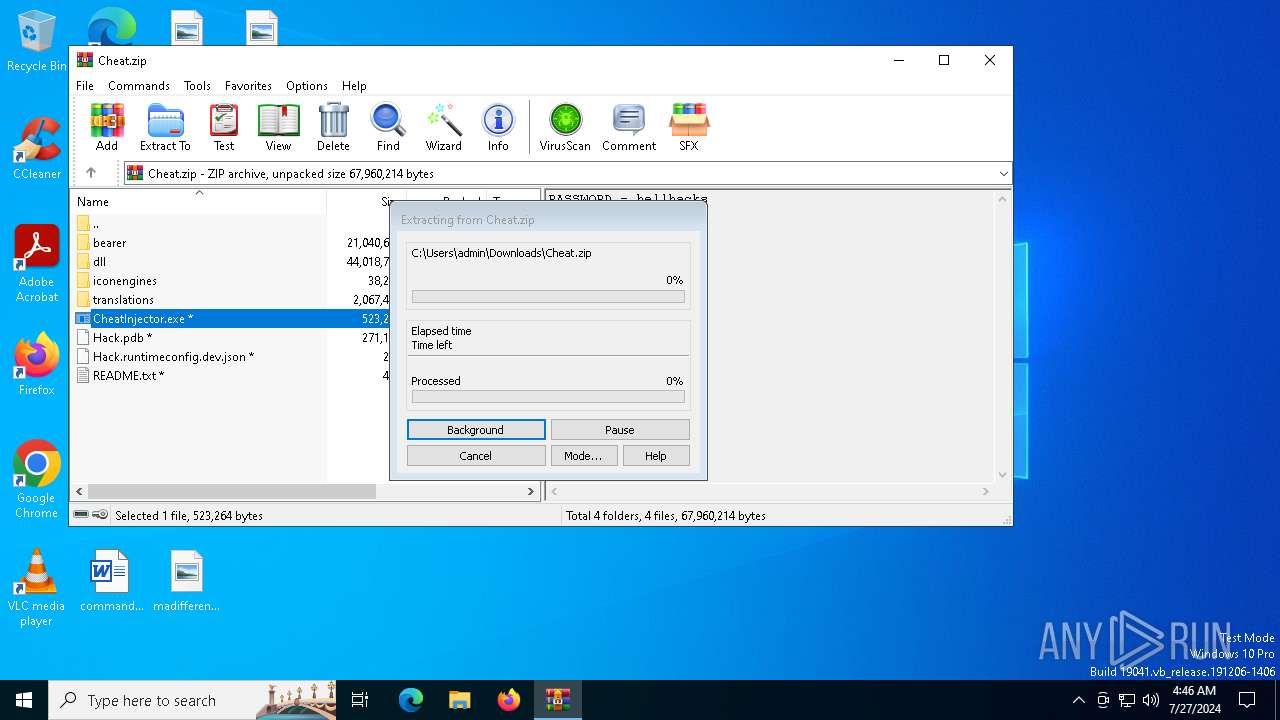Cancel the extraction
Image resolution: width=1280 pixels, height=720 pixels.
[x=476, y=456]
